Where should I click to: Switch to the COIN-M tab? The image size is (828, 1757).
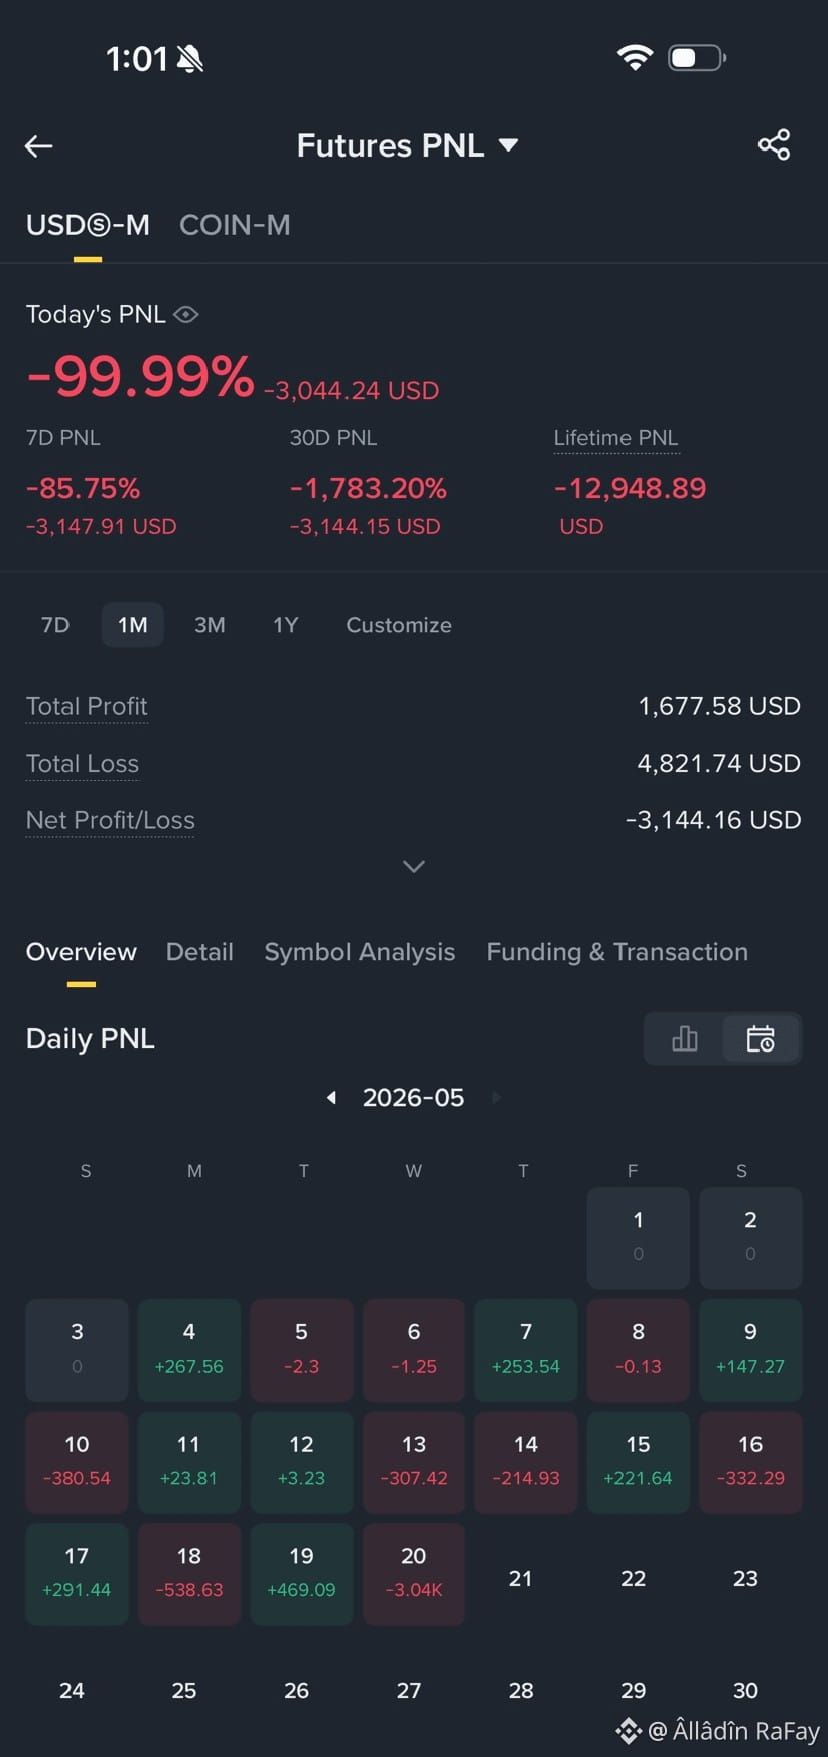pyautogui.click(x=235, y=225)
